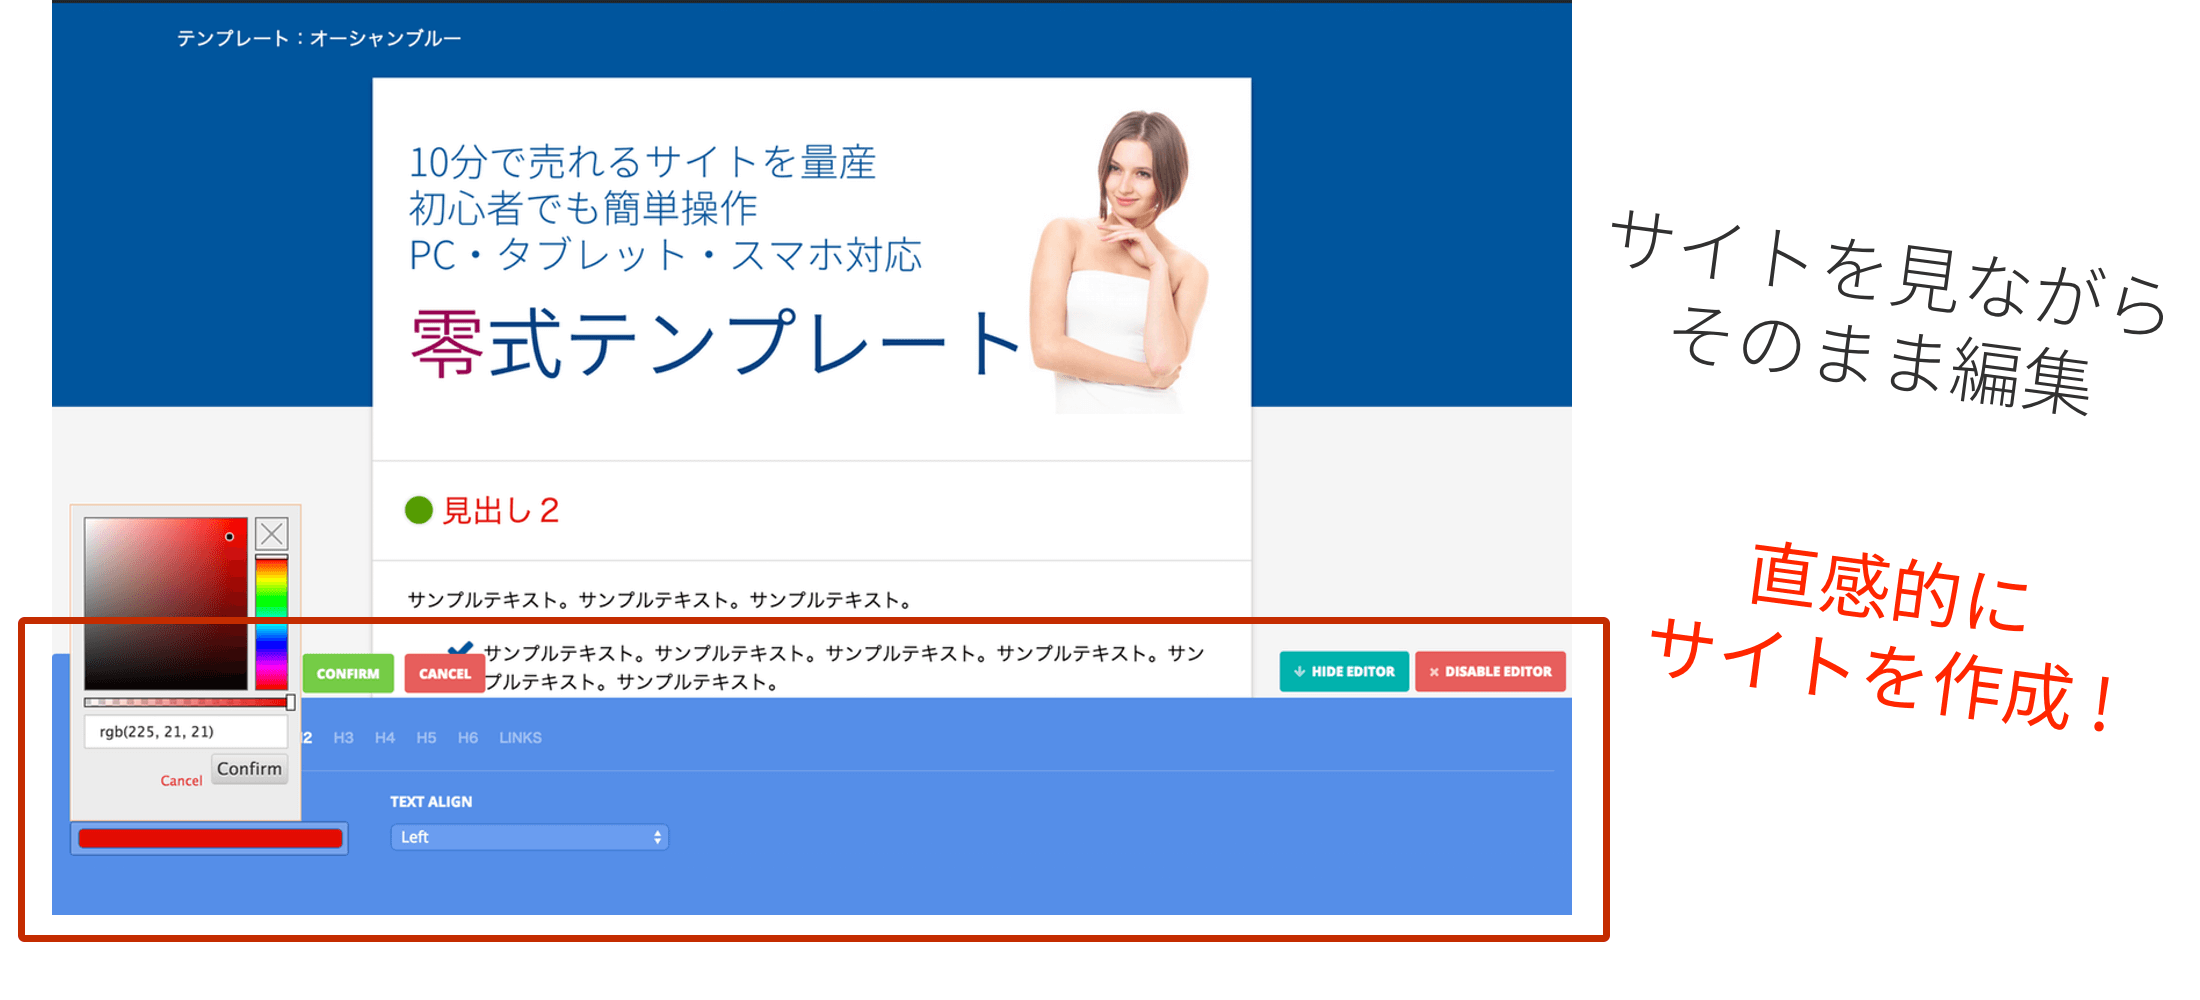This screenshot has height=1000, width=2200.
Task: Edit the rgb(225, 21, 21) value field
Action: 186,731
